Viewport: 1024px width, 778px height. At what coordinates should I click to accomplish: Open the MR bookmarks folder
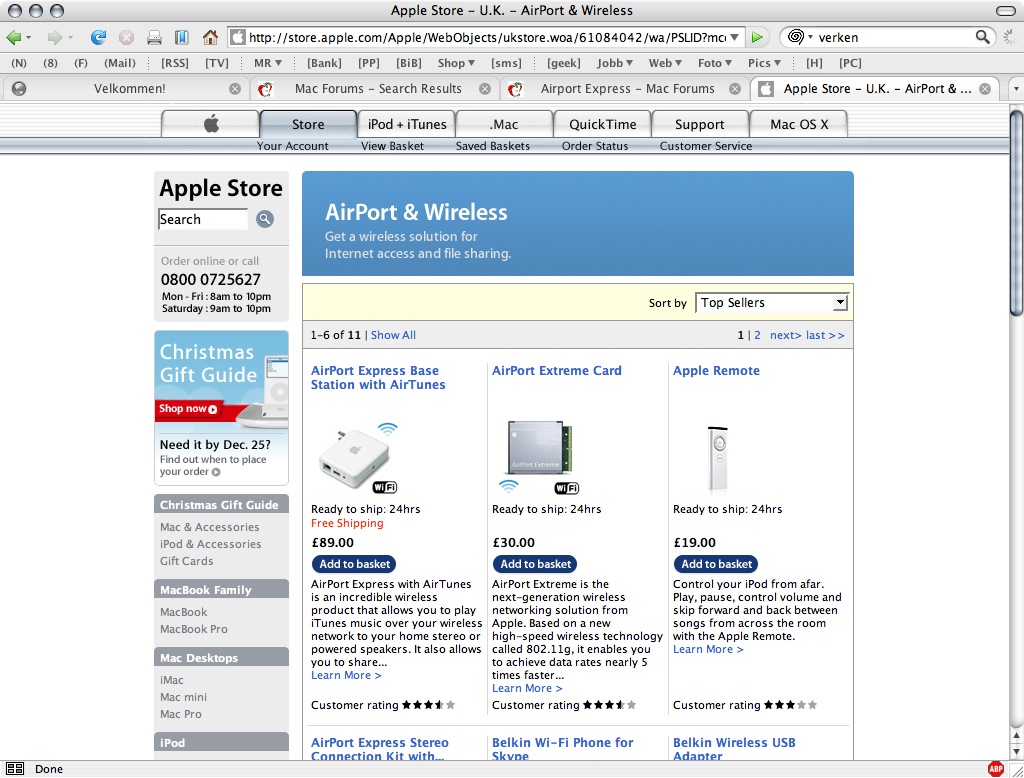[x=268, y=63]
